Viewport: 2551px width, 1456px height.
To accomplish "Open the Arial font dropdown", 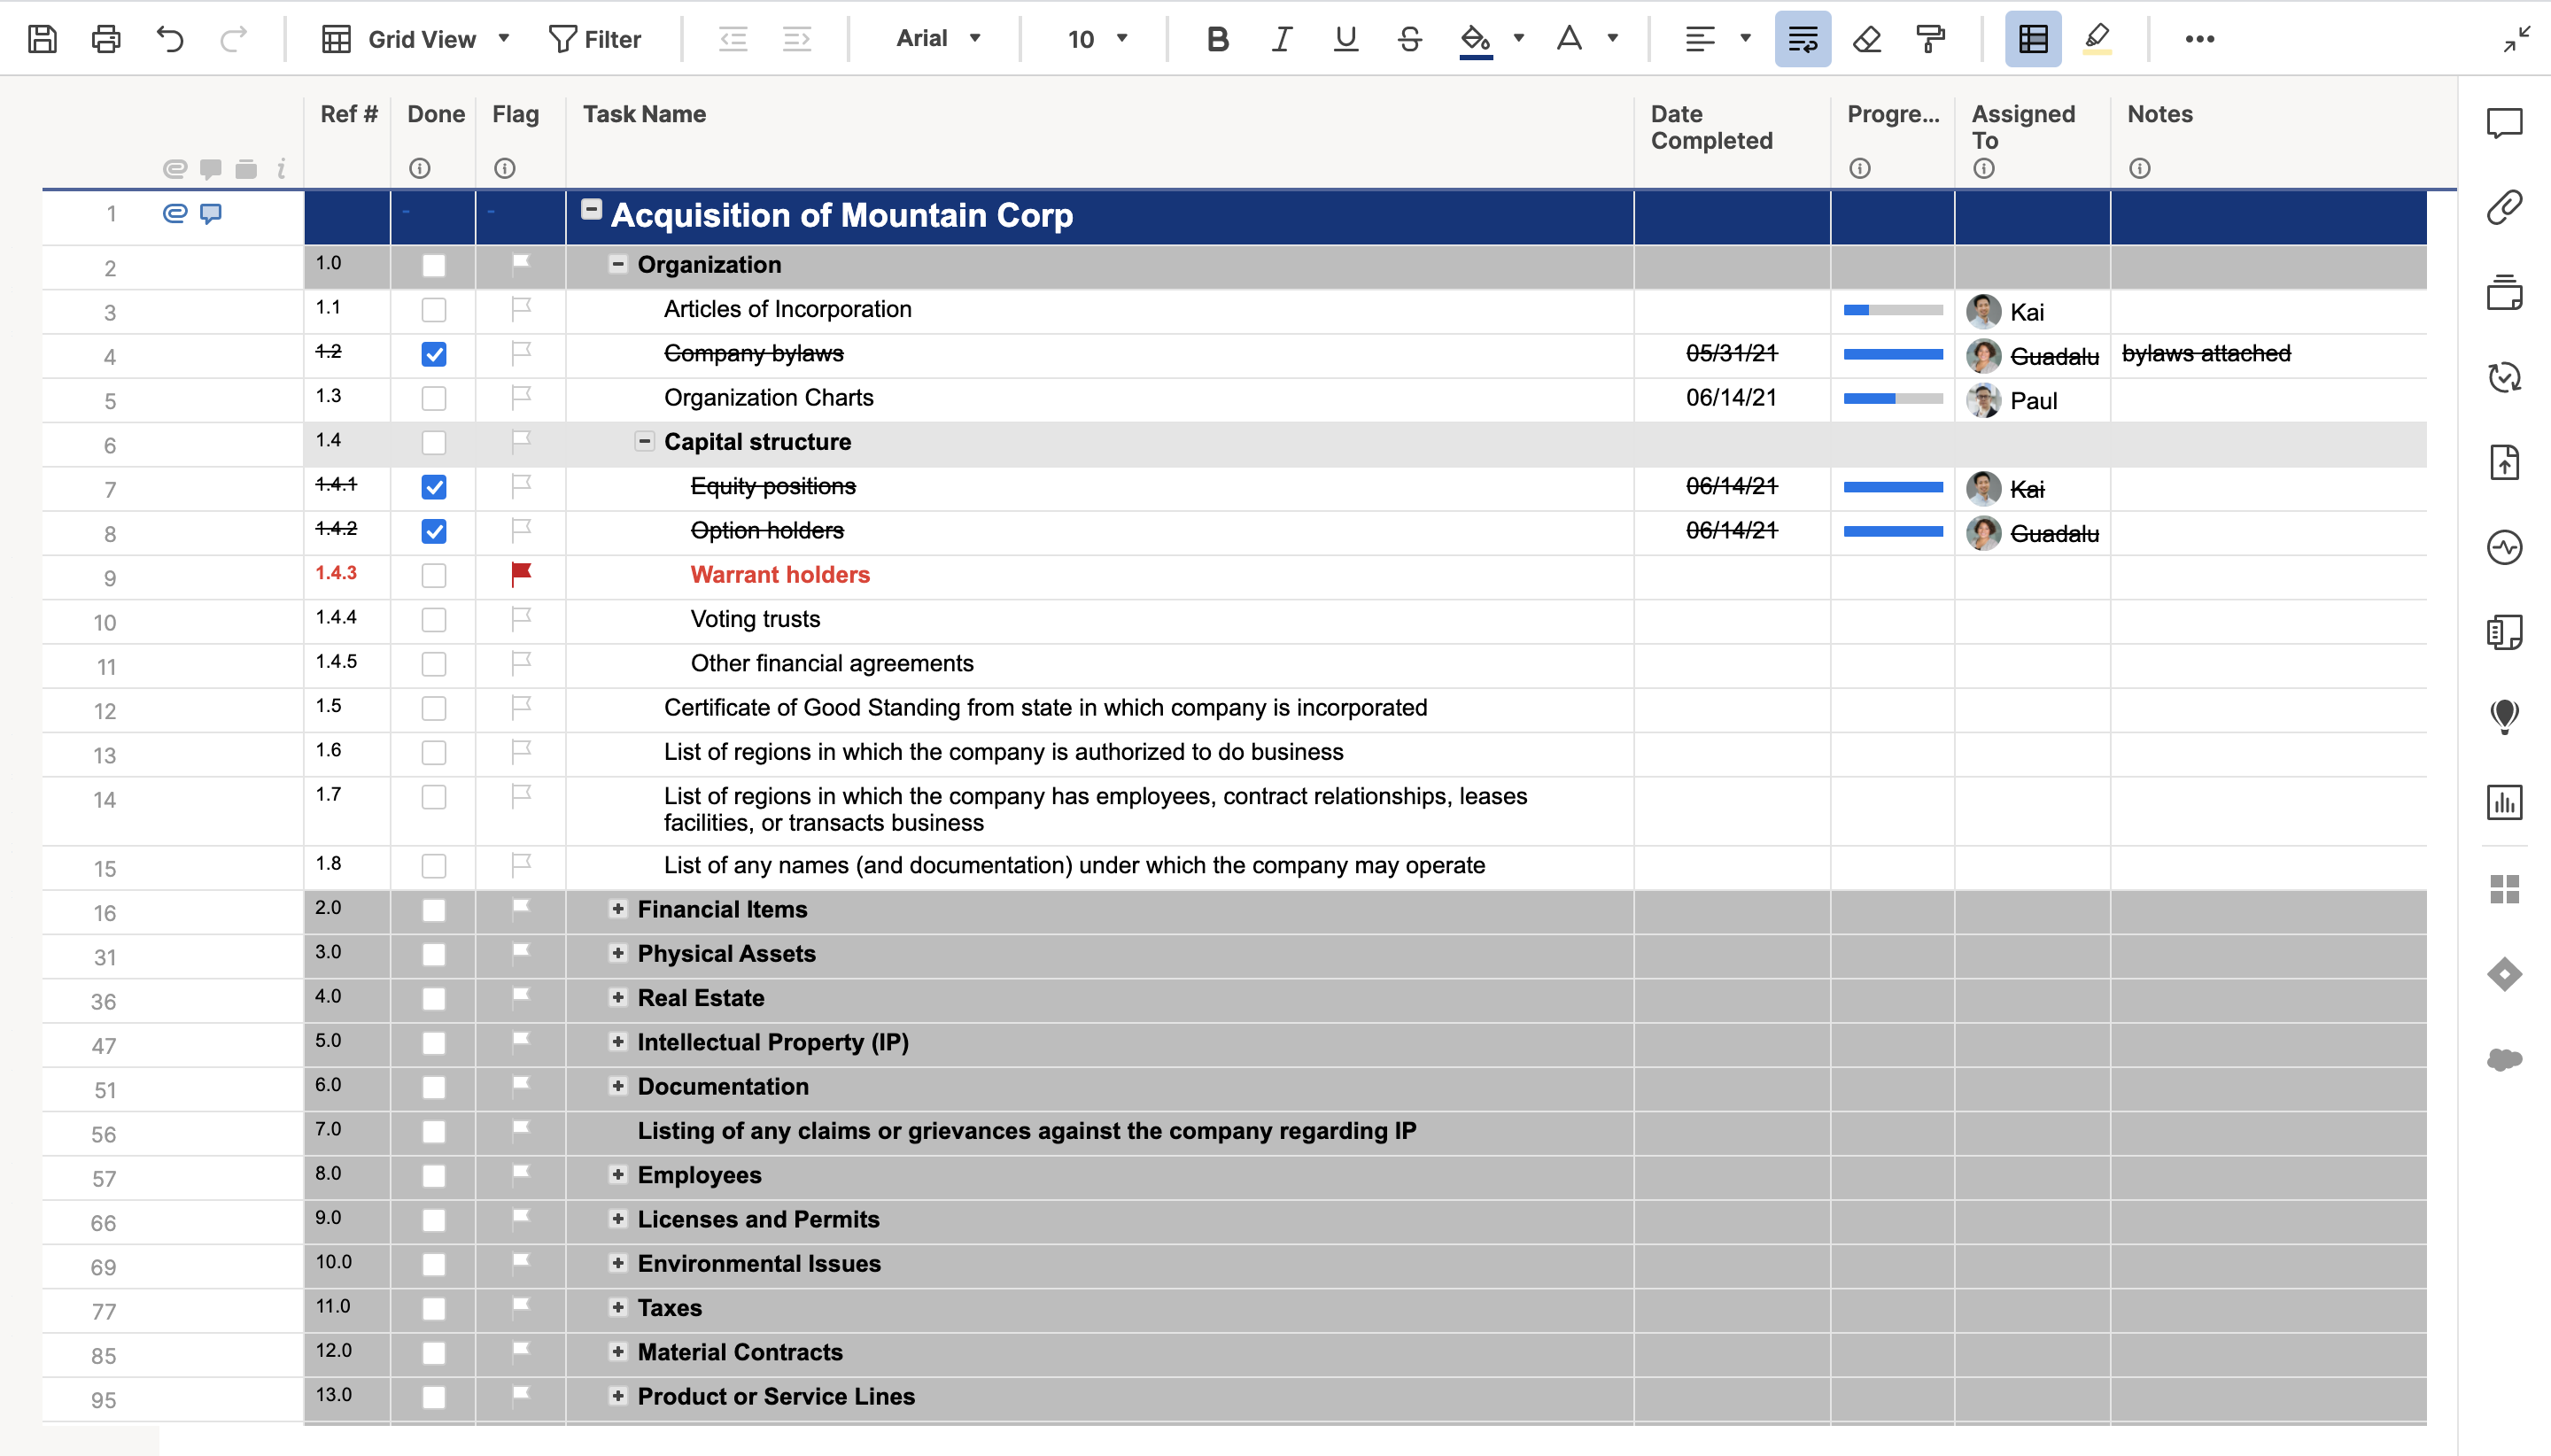I will pos(938,39).
